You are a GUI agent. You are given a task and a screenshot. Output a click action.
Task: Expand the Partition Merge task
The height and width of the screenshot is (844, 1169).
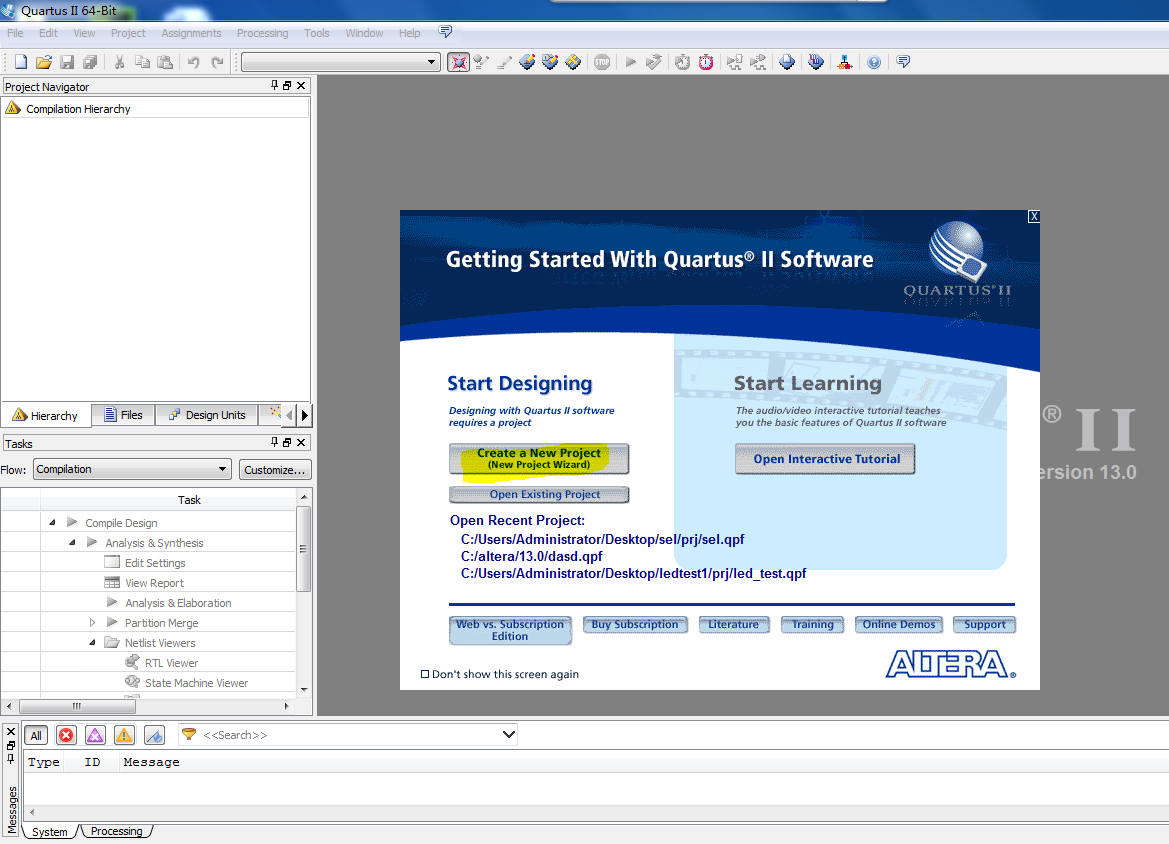[92, 623]
